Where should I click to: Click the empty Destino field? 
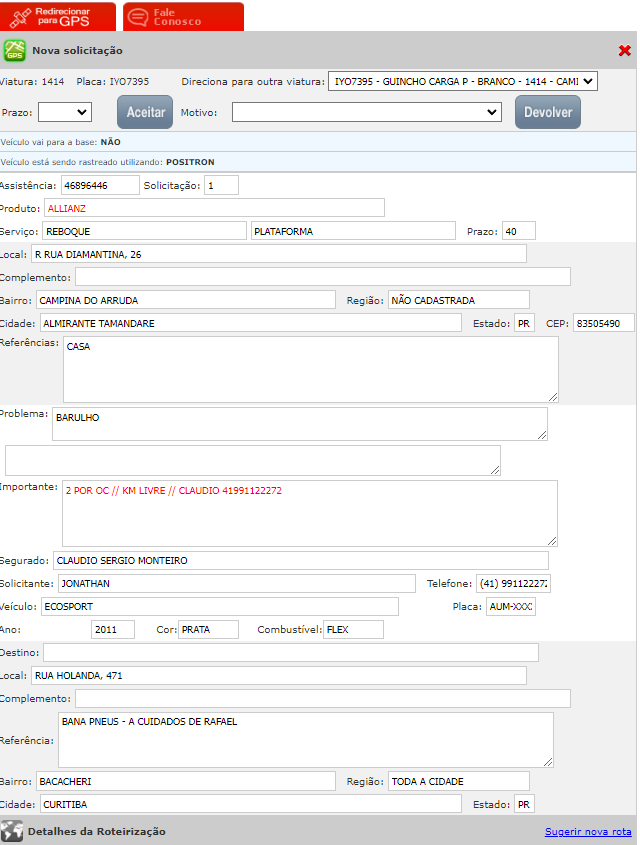(291, 652)
